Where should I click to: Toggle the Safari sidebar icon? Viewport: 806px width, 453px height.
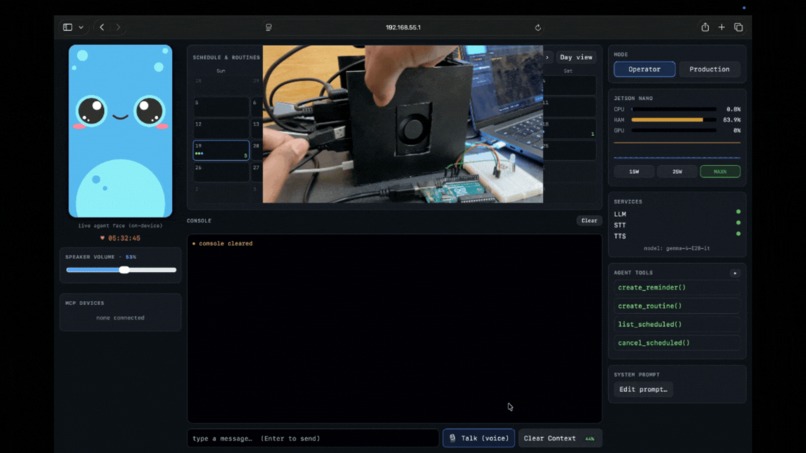coord(67,27)
